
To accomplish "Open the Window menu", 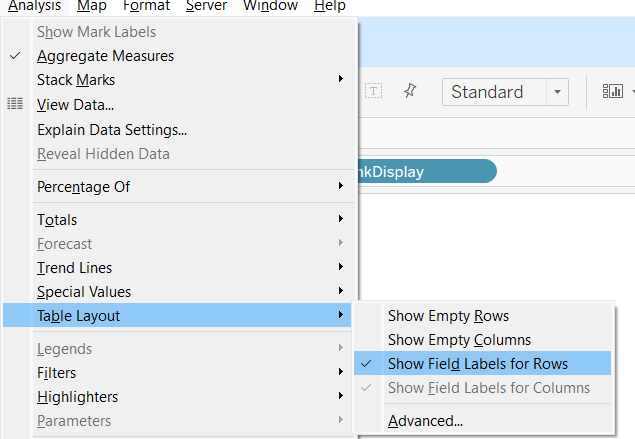I will click(270, 6).
